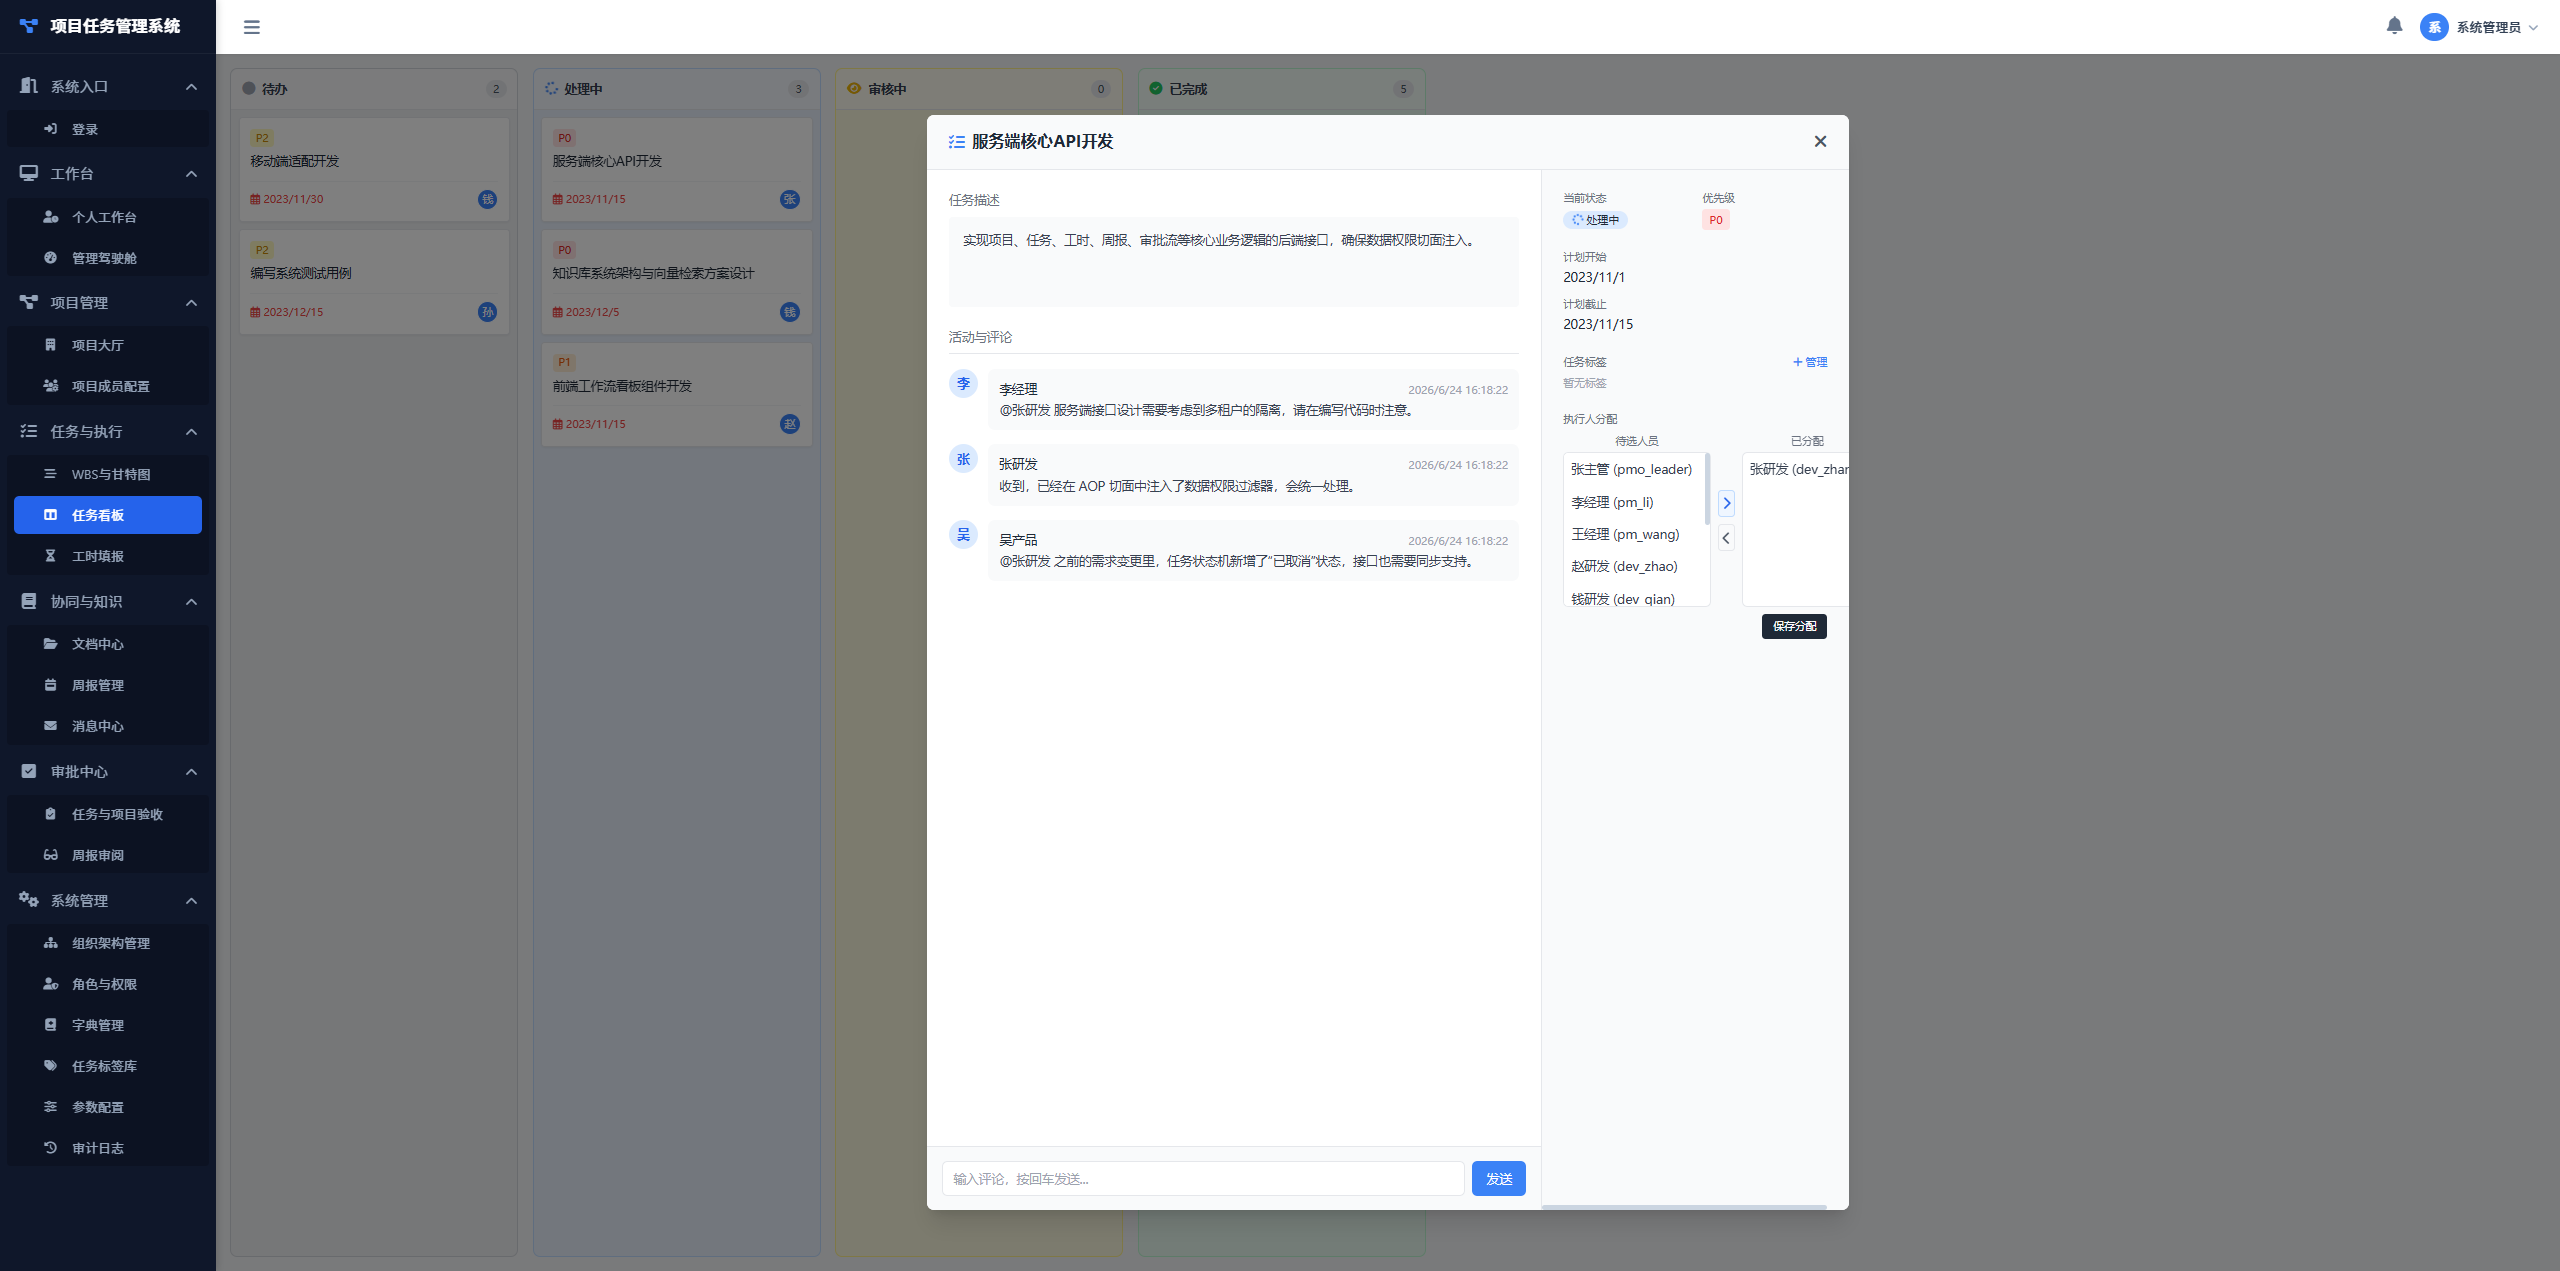Screen dimensions: 2560x1271
Task: Click the 保存分配 button
Action: (x=1794, y=626)
